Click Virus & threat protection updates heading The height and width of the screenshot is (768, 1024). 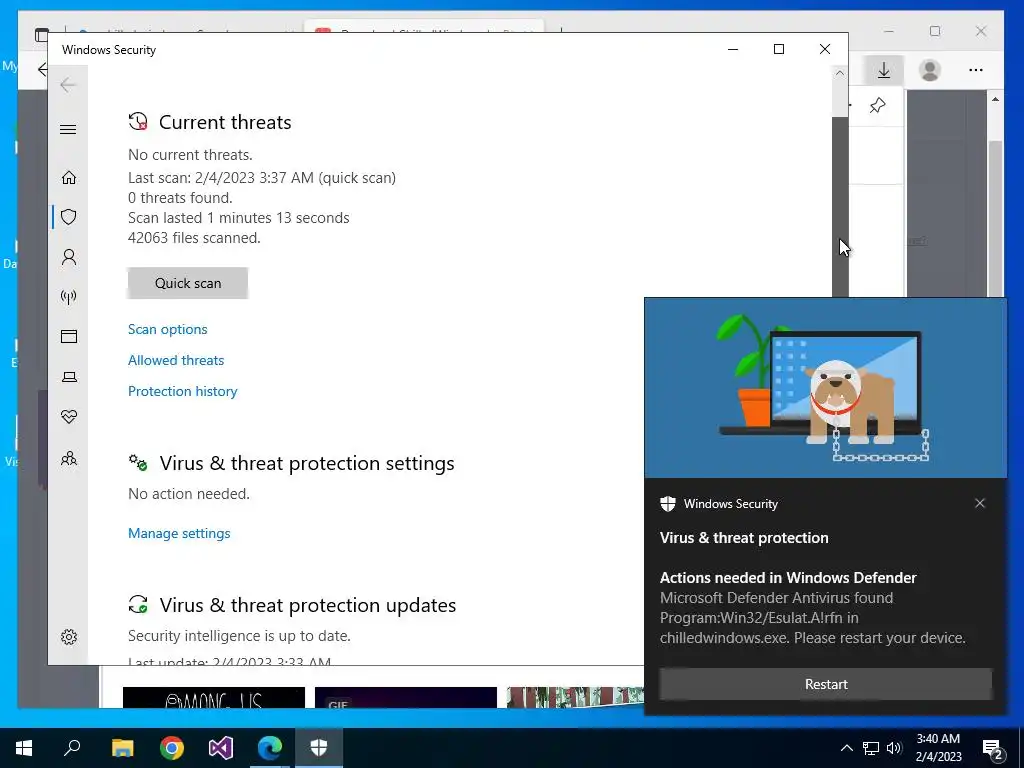pos(308,605)
